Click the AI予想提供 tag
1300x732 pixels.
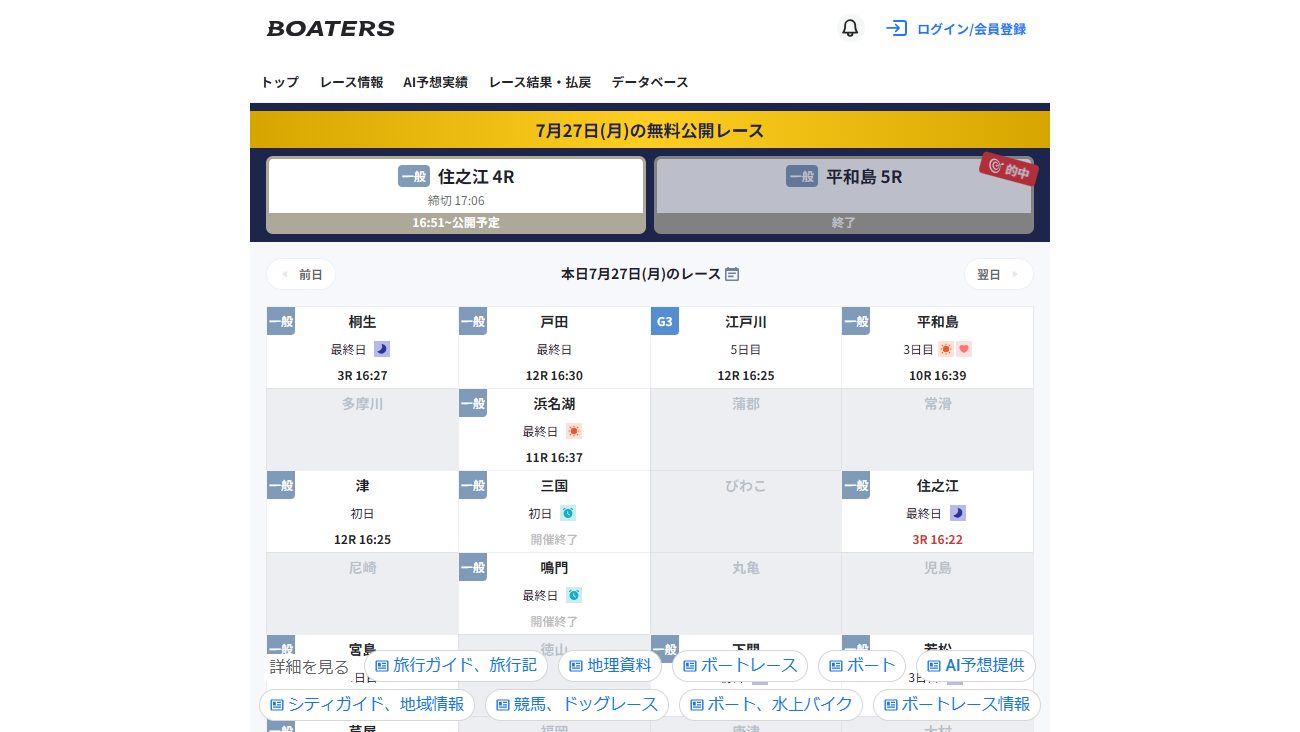point(976,666)
